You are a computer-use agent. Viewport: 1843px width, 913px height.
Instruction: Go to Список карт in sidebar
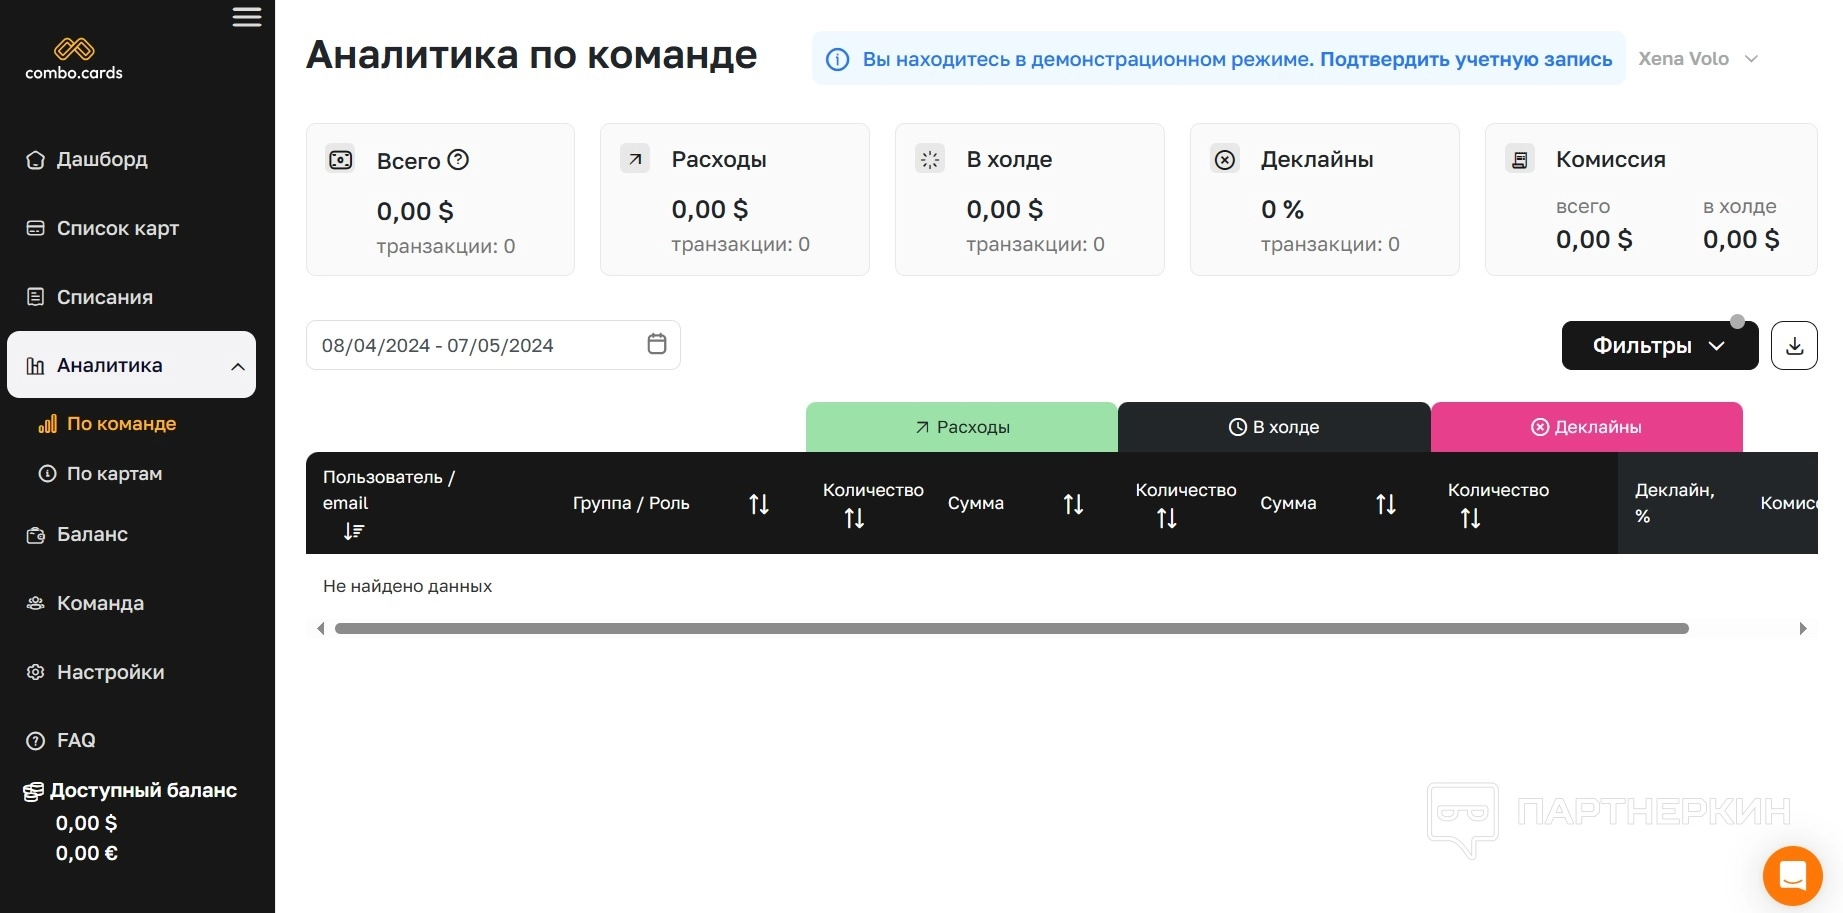click(117, 228)
